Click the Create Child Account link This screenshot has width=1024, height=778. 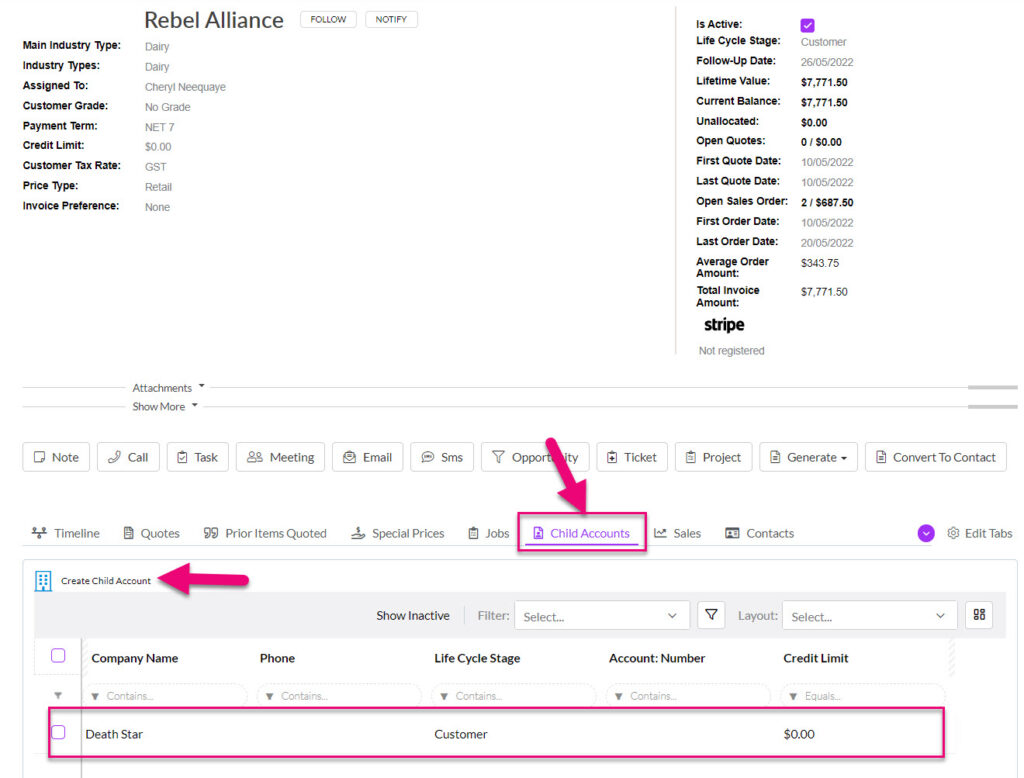pyautogui.click(x=106, y=581)
